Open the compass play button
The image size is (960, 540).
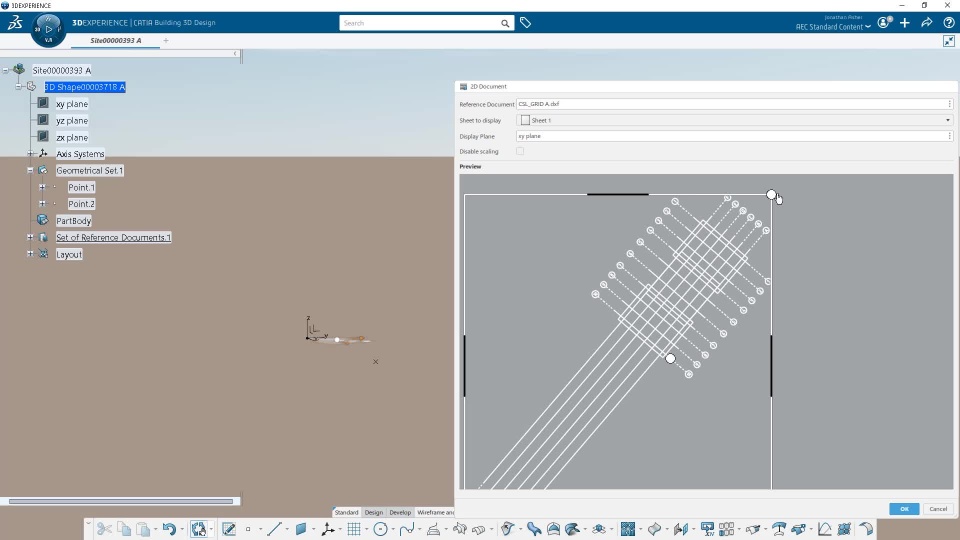(48, 29)
